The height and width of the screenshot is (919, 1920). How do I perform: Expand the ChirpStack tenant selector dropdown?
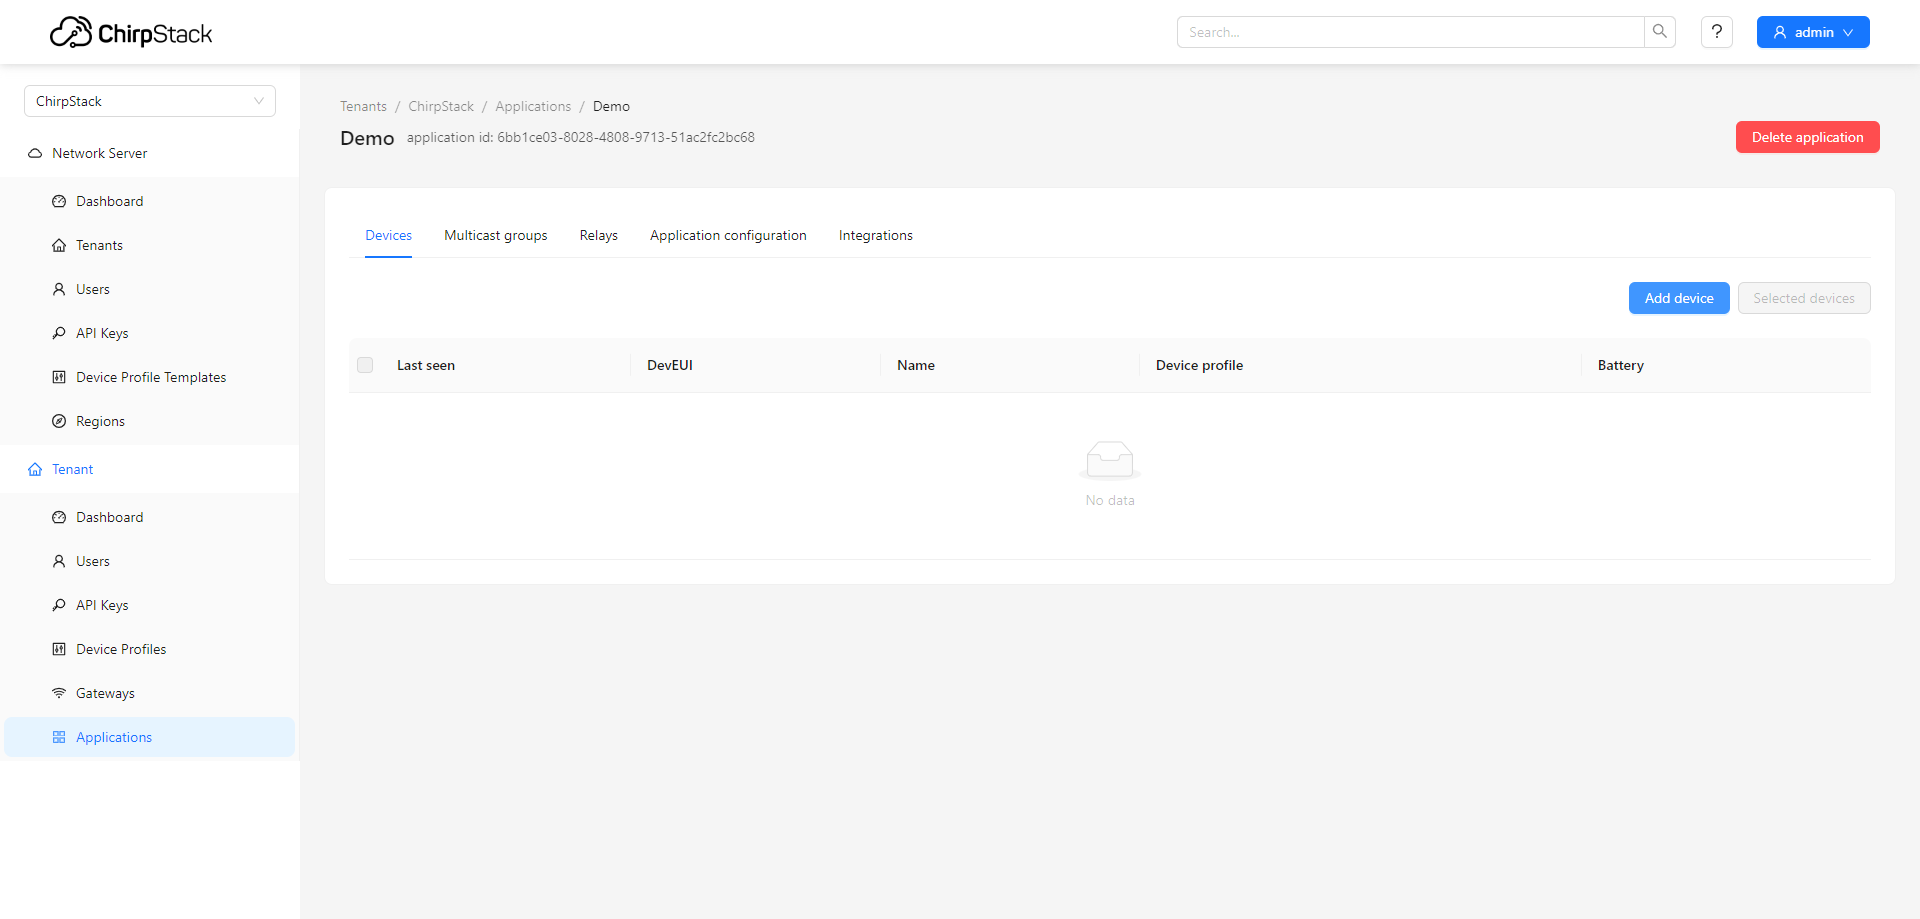tap(150, 101)
